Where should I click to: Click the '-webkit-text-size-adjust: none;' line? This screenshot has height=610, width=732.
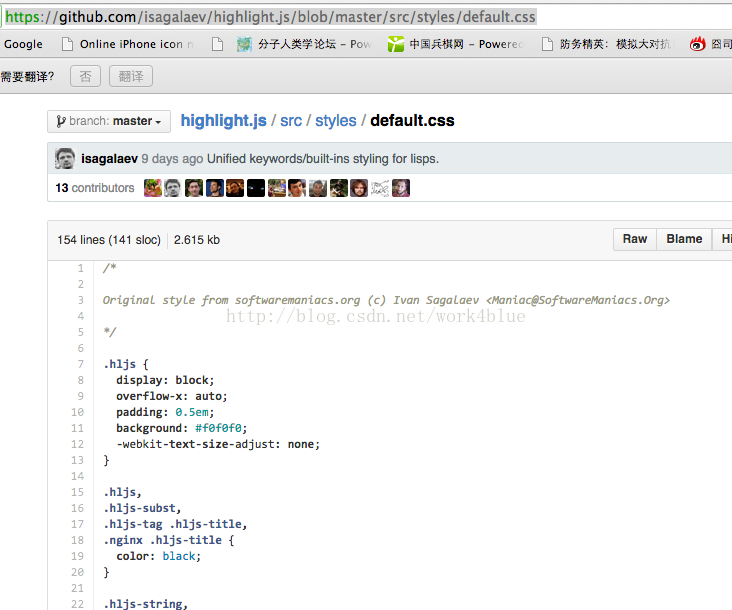[218, 444]
